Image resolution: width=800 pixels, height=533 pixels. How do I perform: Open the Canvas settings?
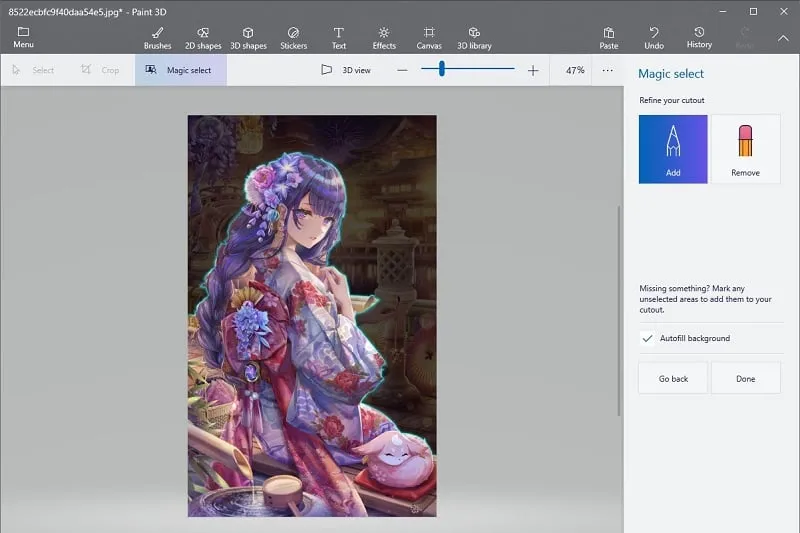[429, 37]
